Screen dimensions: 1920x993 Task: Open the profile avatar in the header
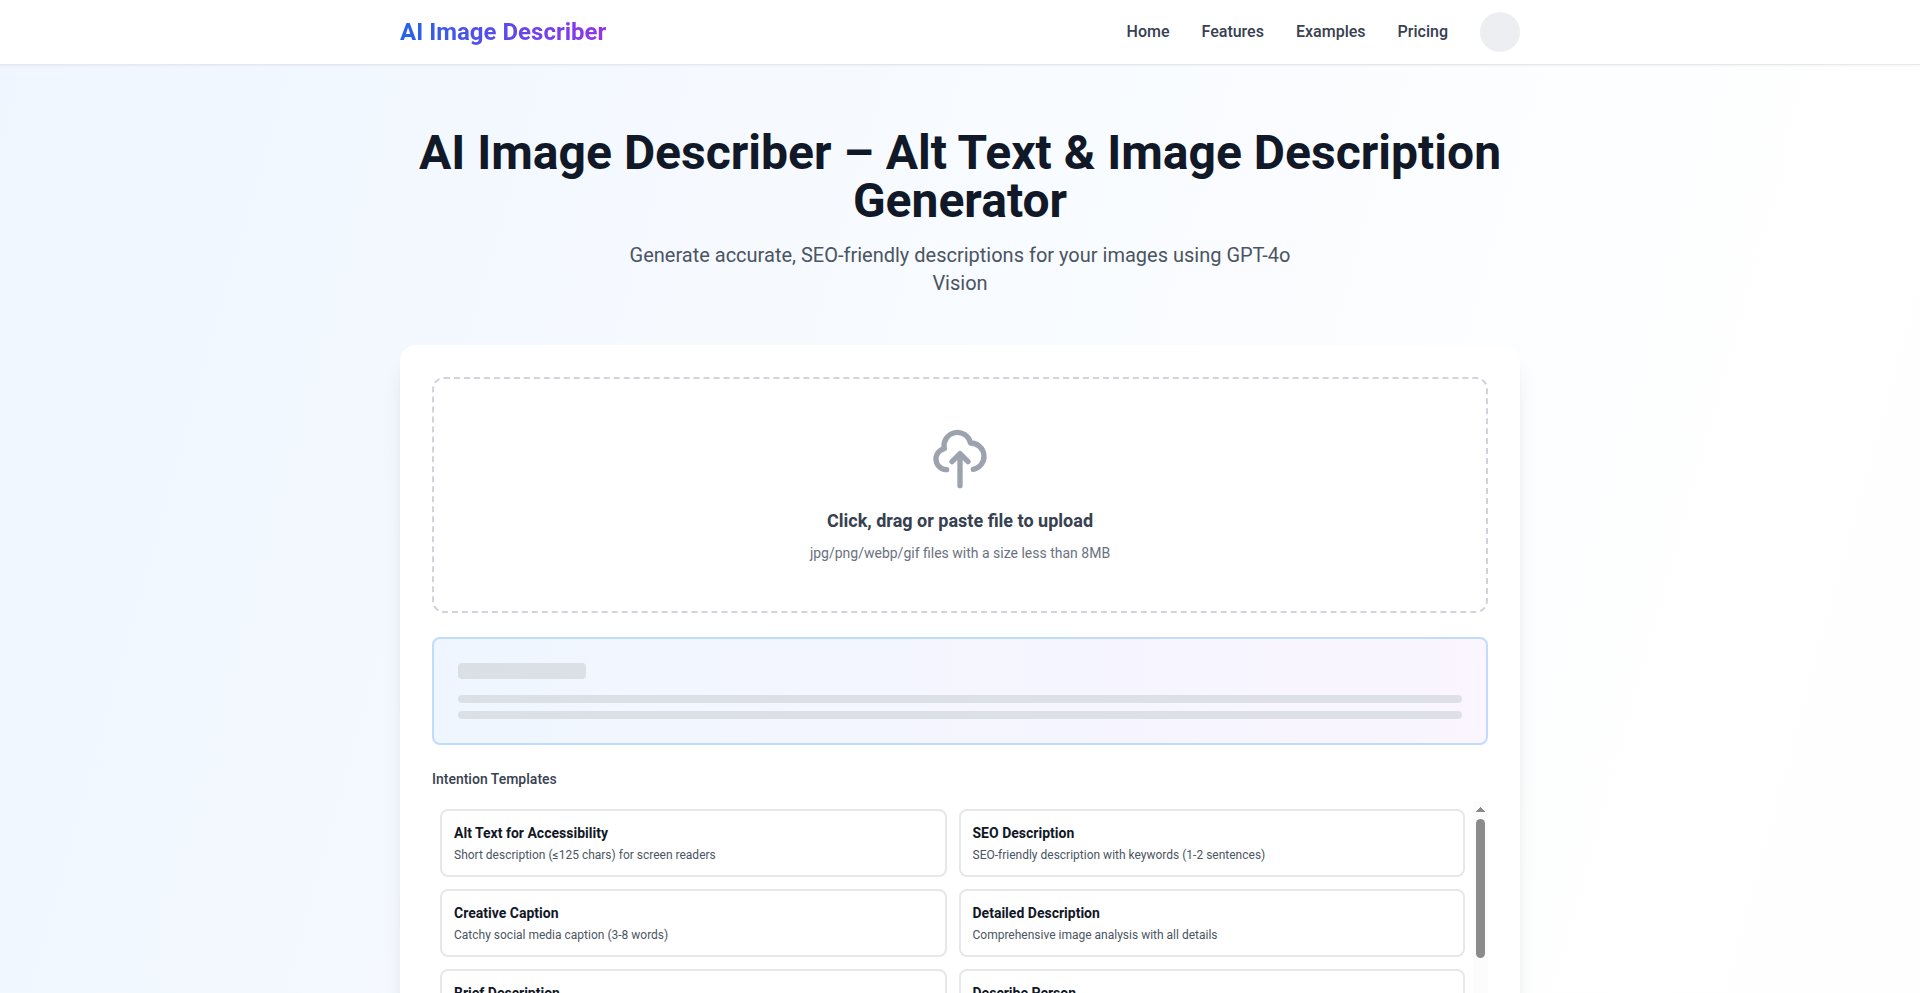coord(1498,31)
